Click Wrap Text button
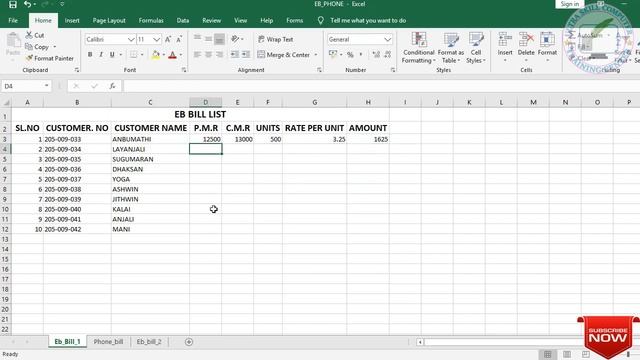Screen dimensions: 640x360 (x=276, y=39)
